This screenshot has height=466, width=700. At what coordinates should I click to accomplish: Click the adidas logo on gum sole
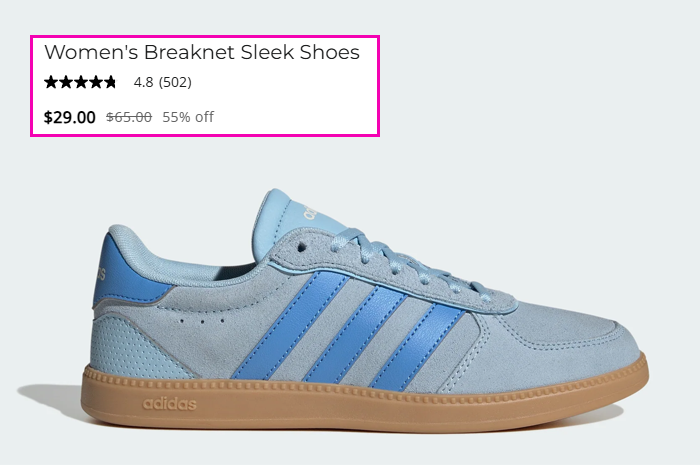click(169, 404)
